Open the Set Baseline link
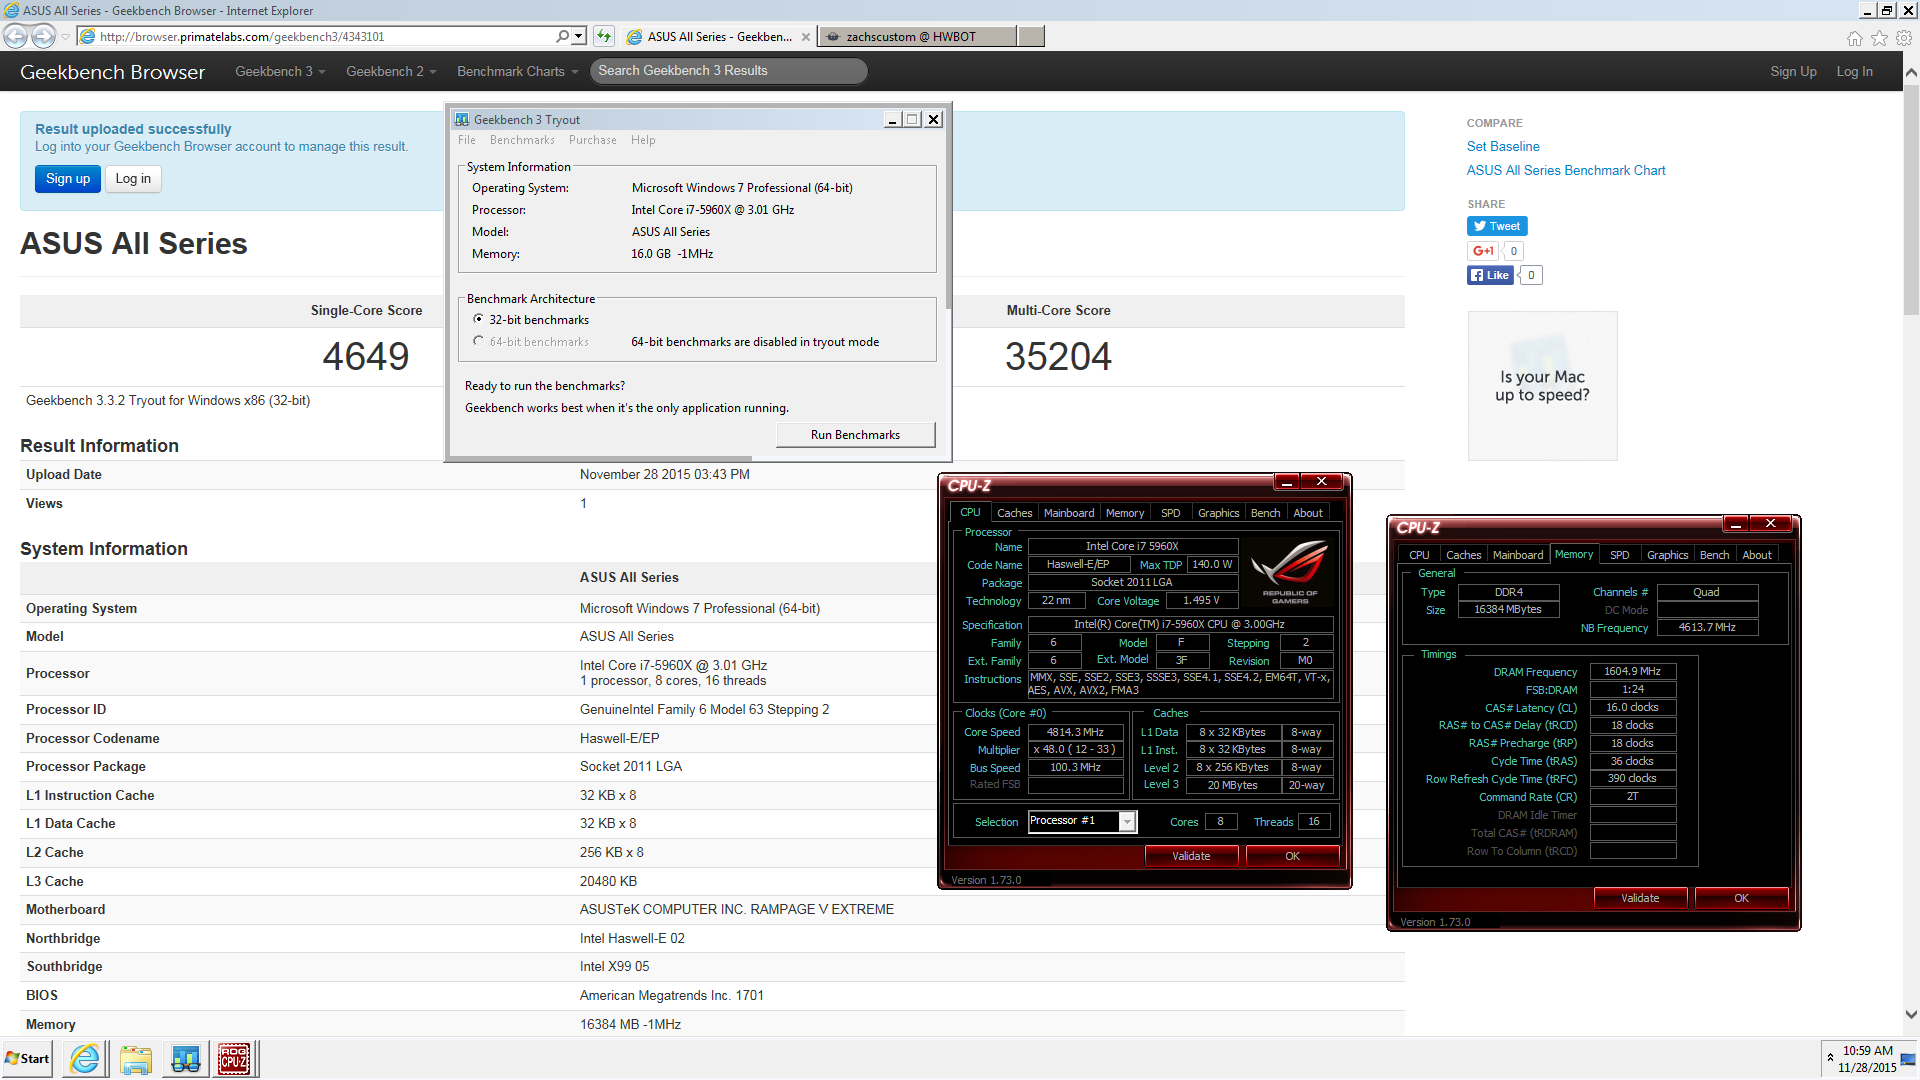The image size is (1920, 1080). 1503,146
